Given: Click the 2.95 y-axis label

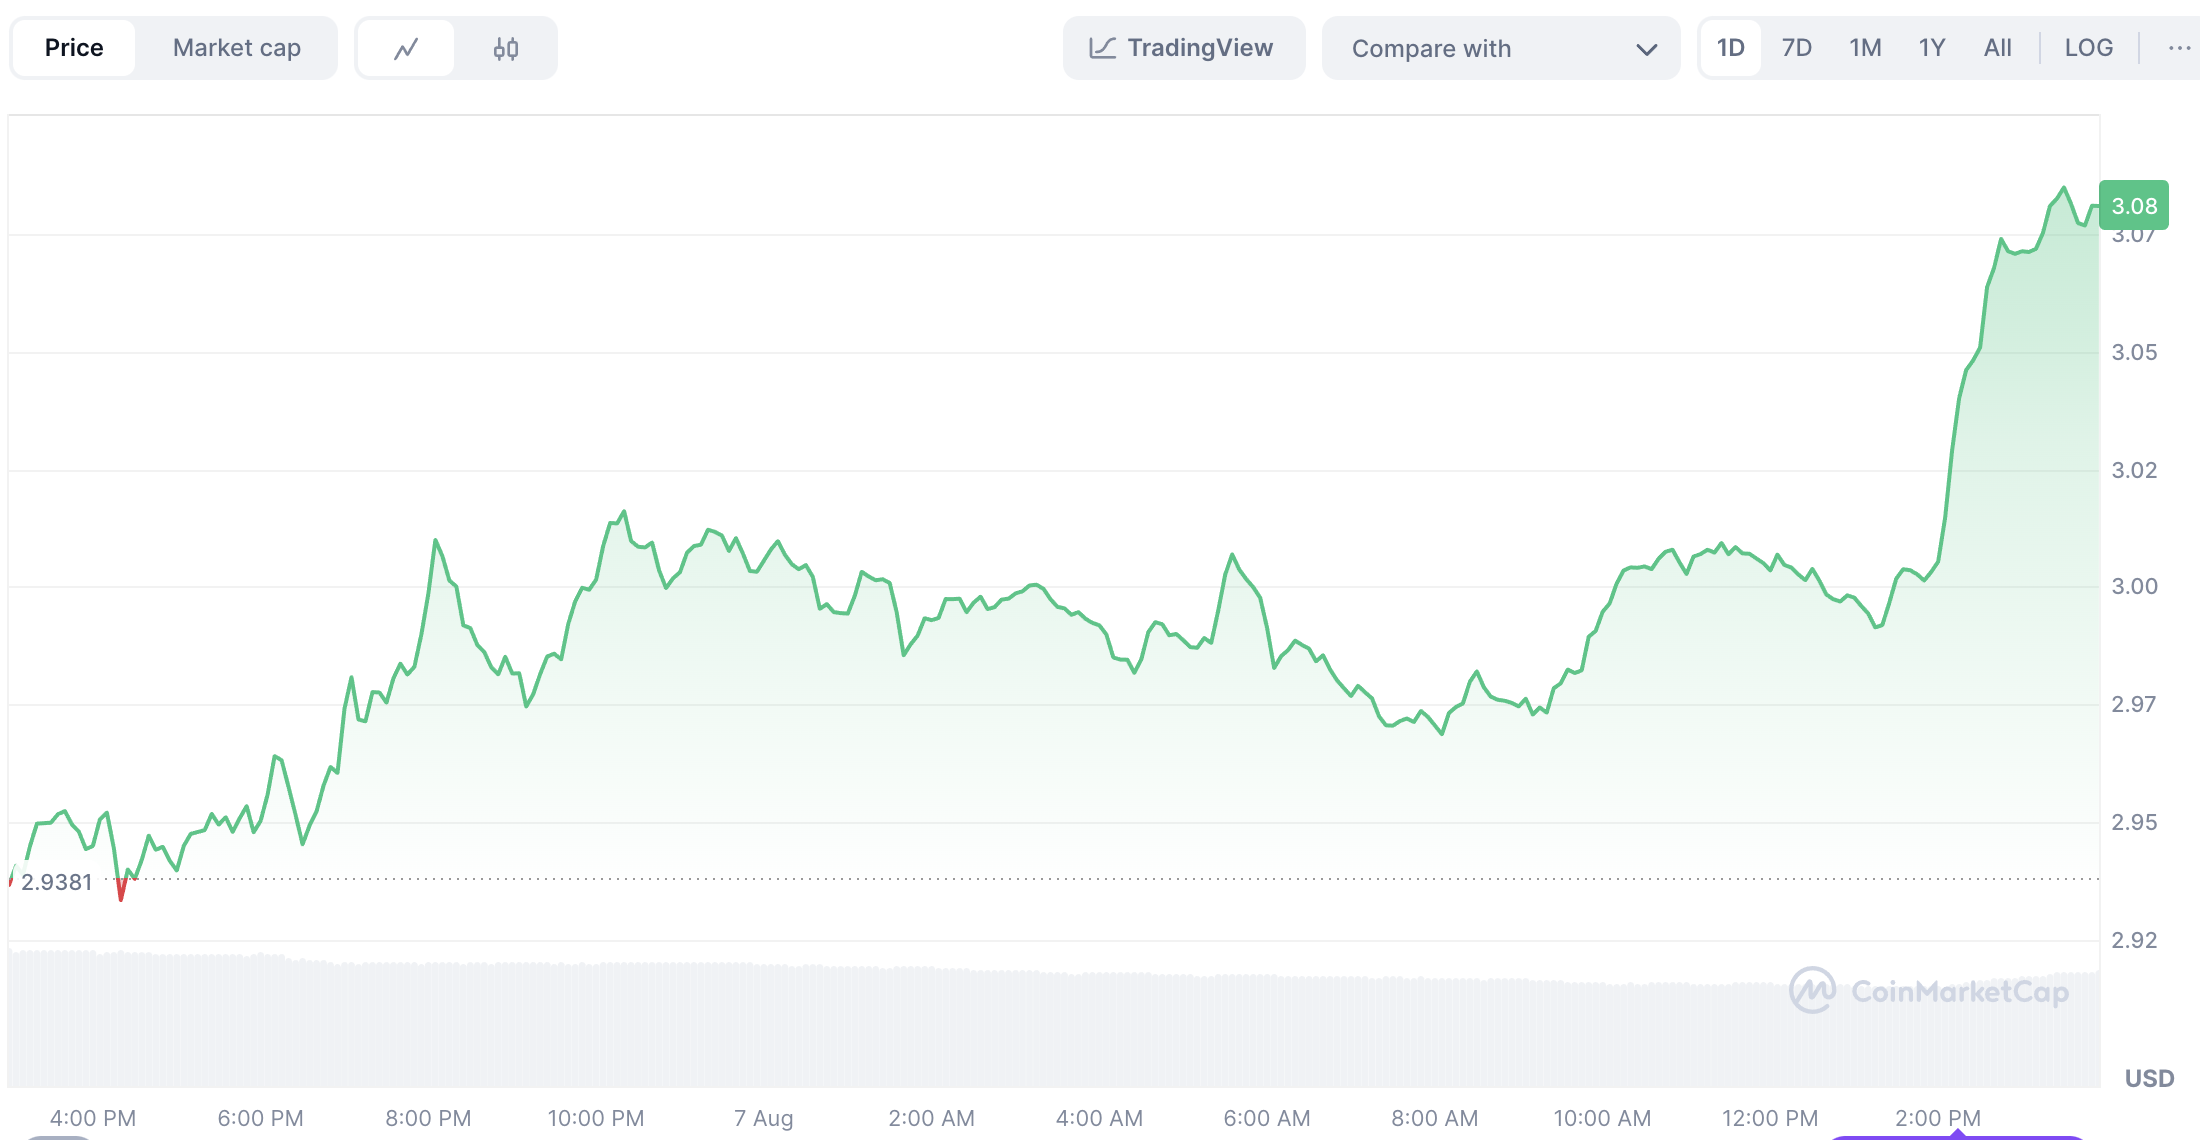Looking at the screenshot, I should coord(2134,822).
